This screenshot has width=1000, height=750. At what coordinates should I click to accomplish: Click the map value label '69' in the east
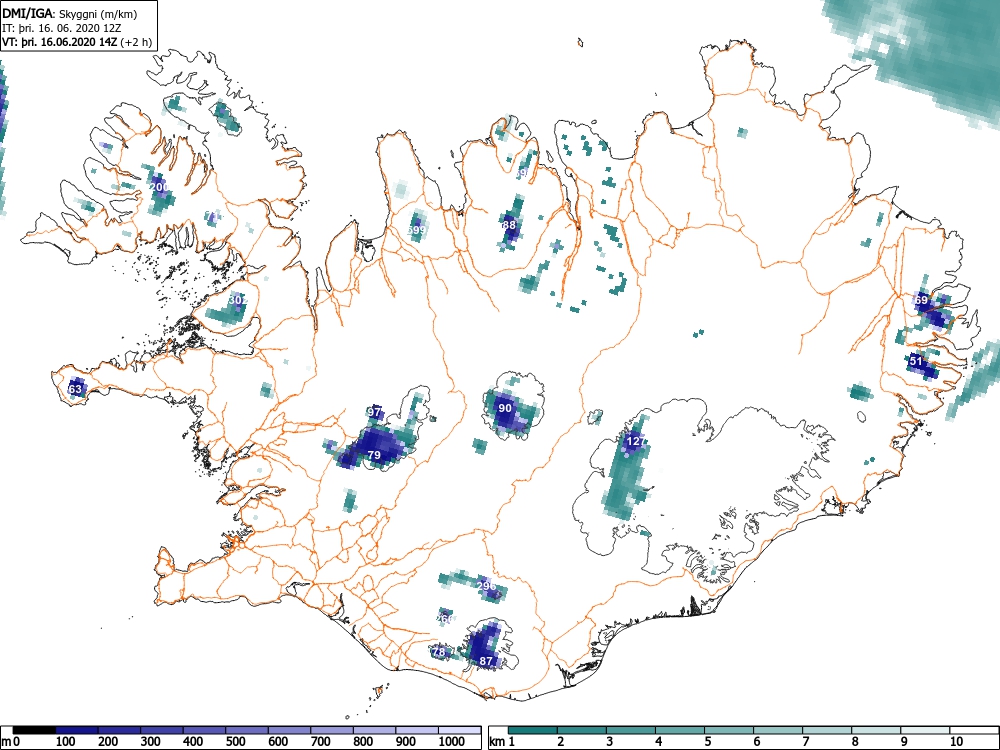pos(922,300)
